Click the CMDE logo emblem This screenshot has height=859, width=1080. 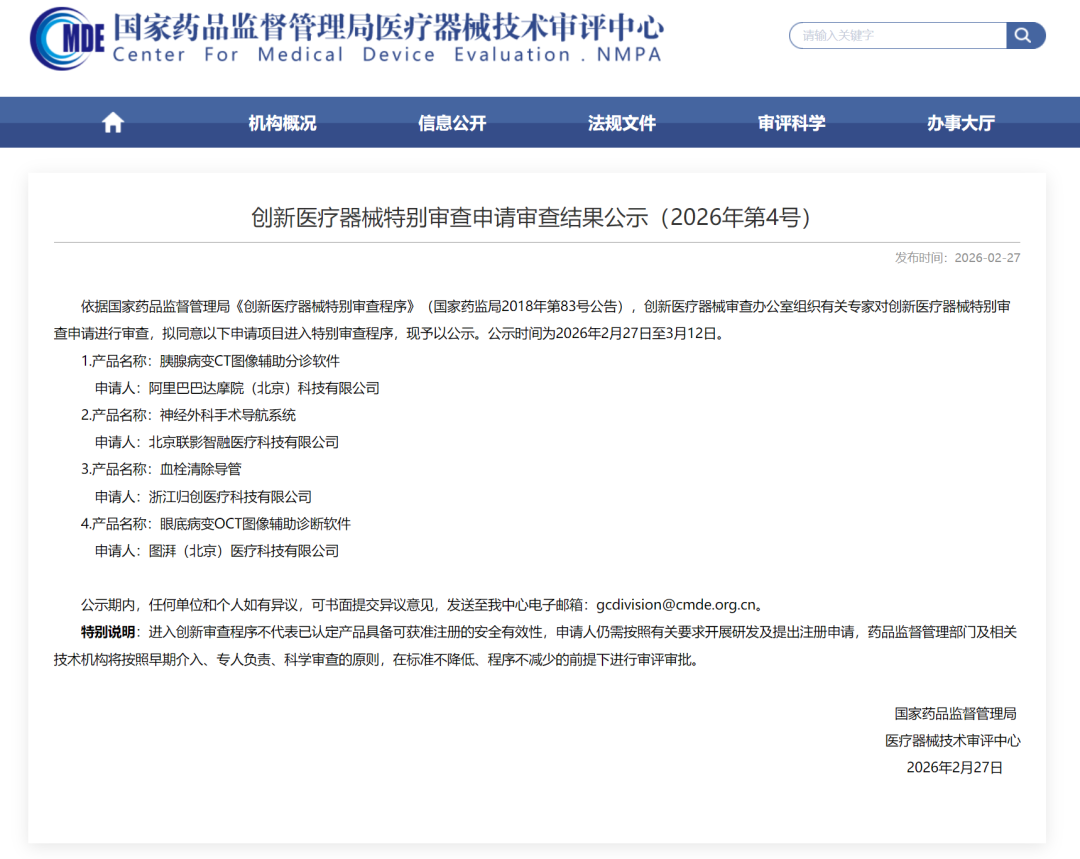tap(67, 39)
